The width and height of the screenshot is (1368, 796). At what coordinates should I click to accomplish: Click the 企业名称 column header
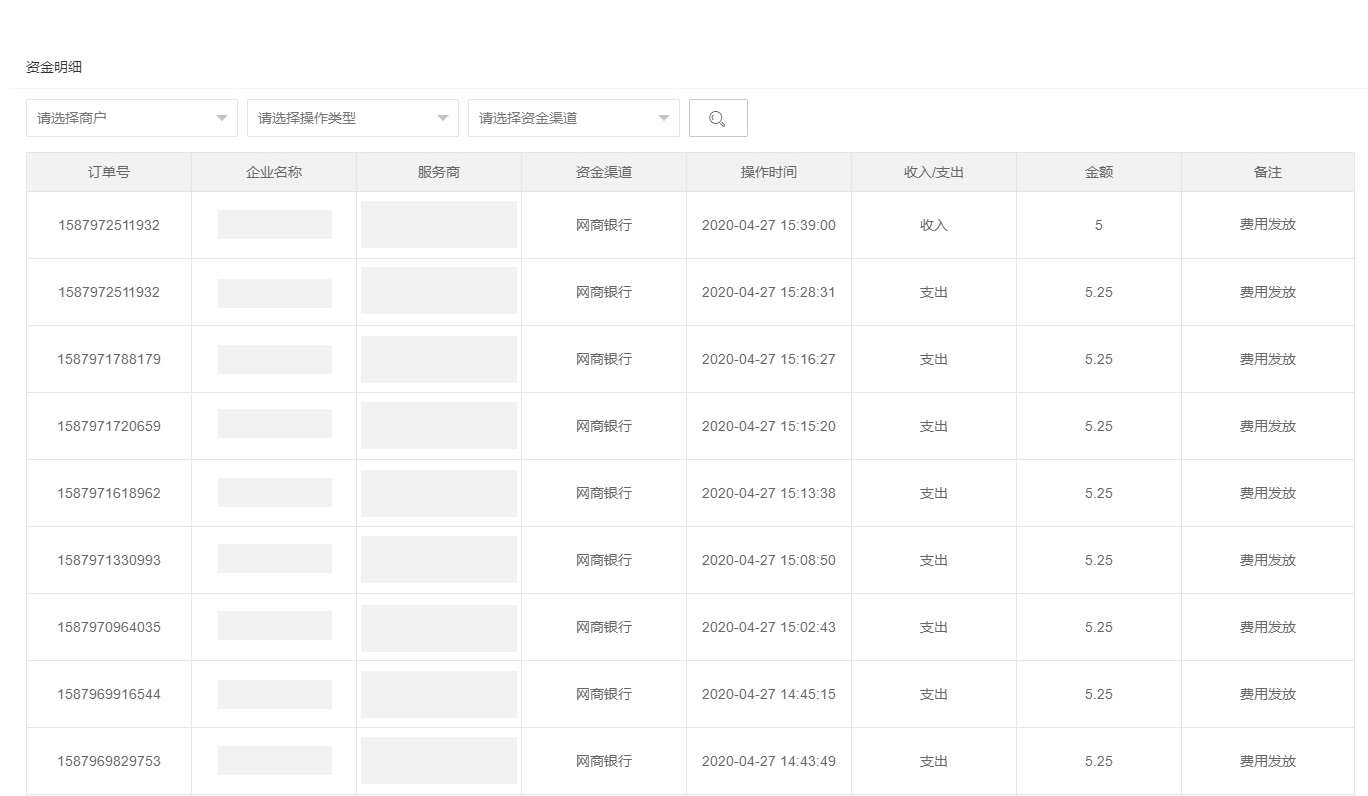(274, 172)
